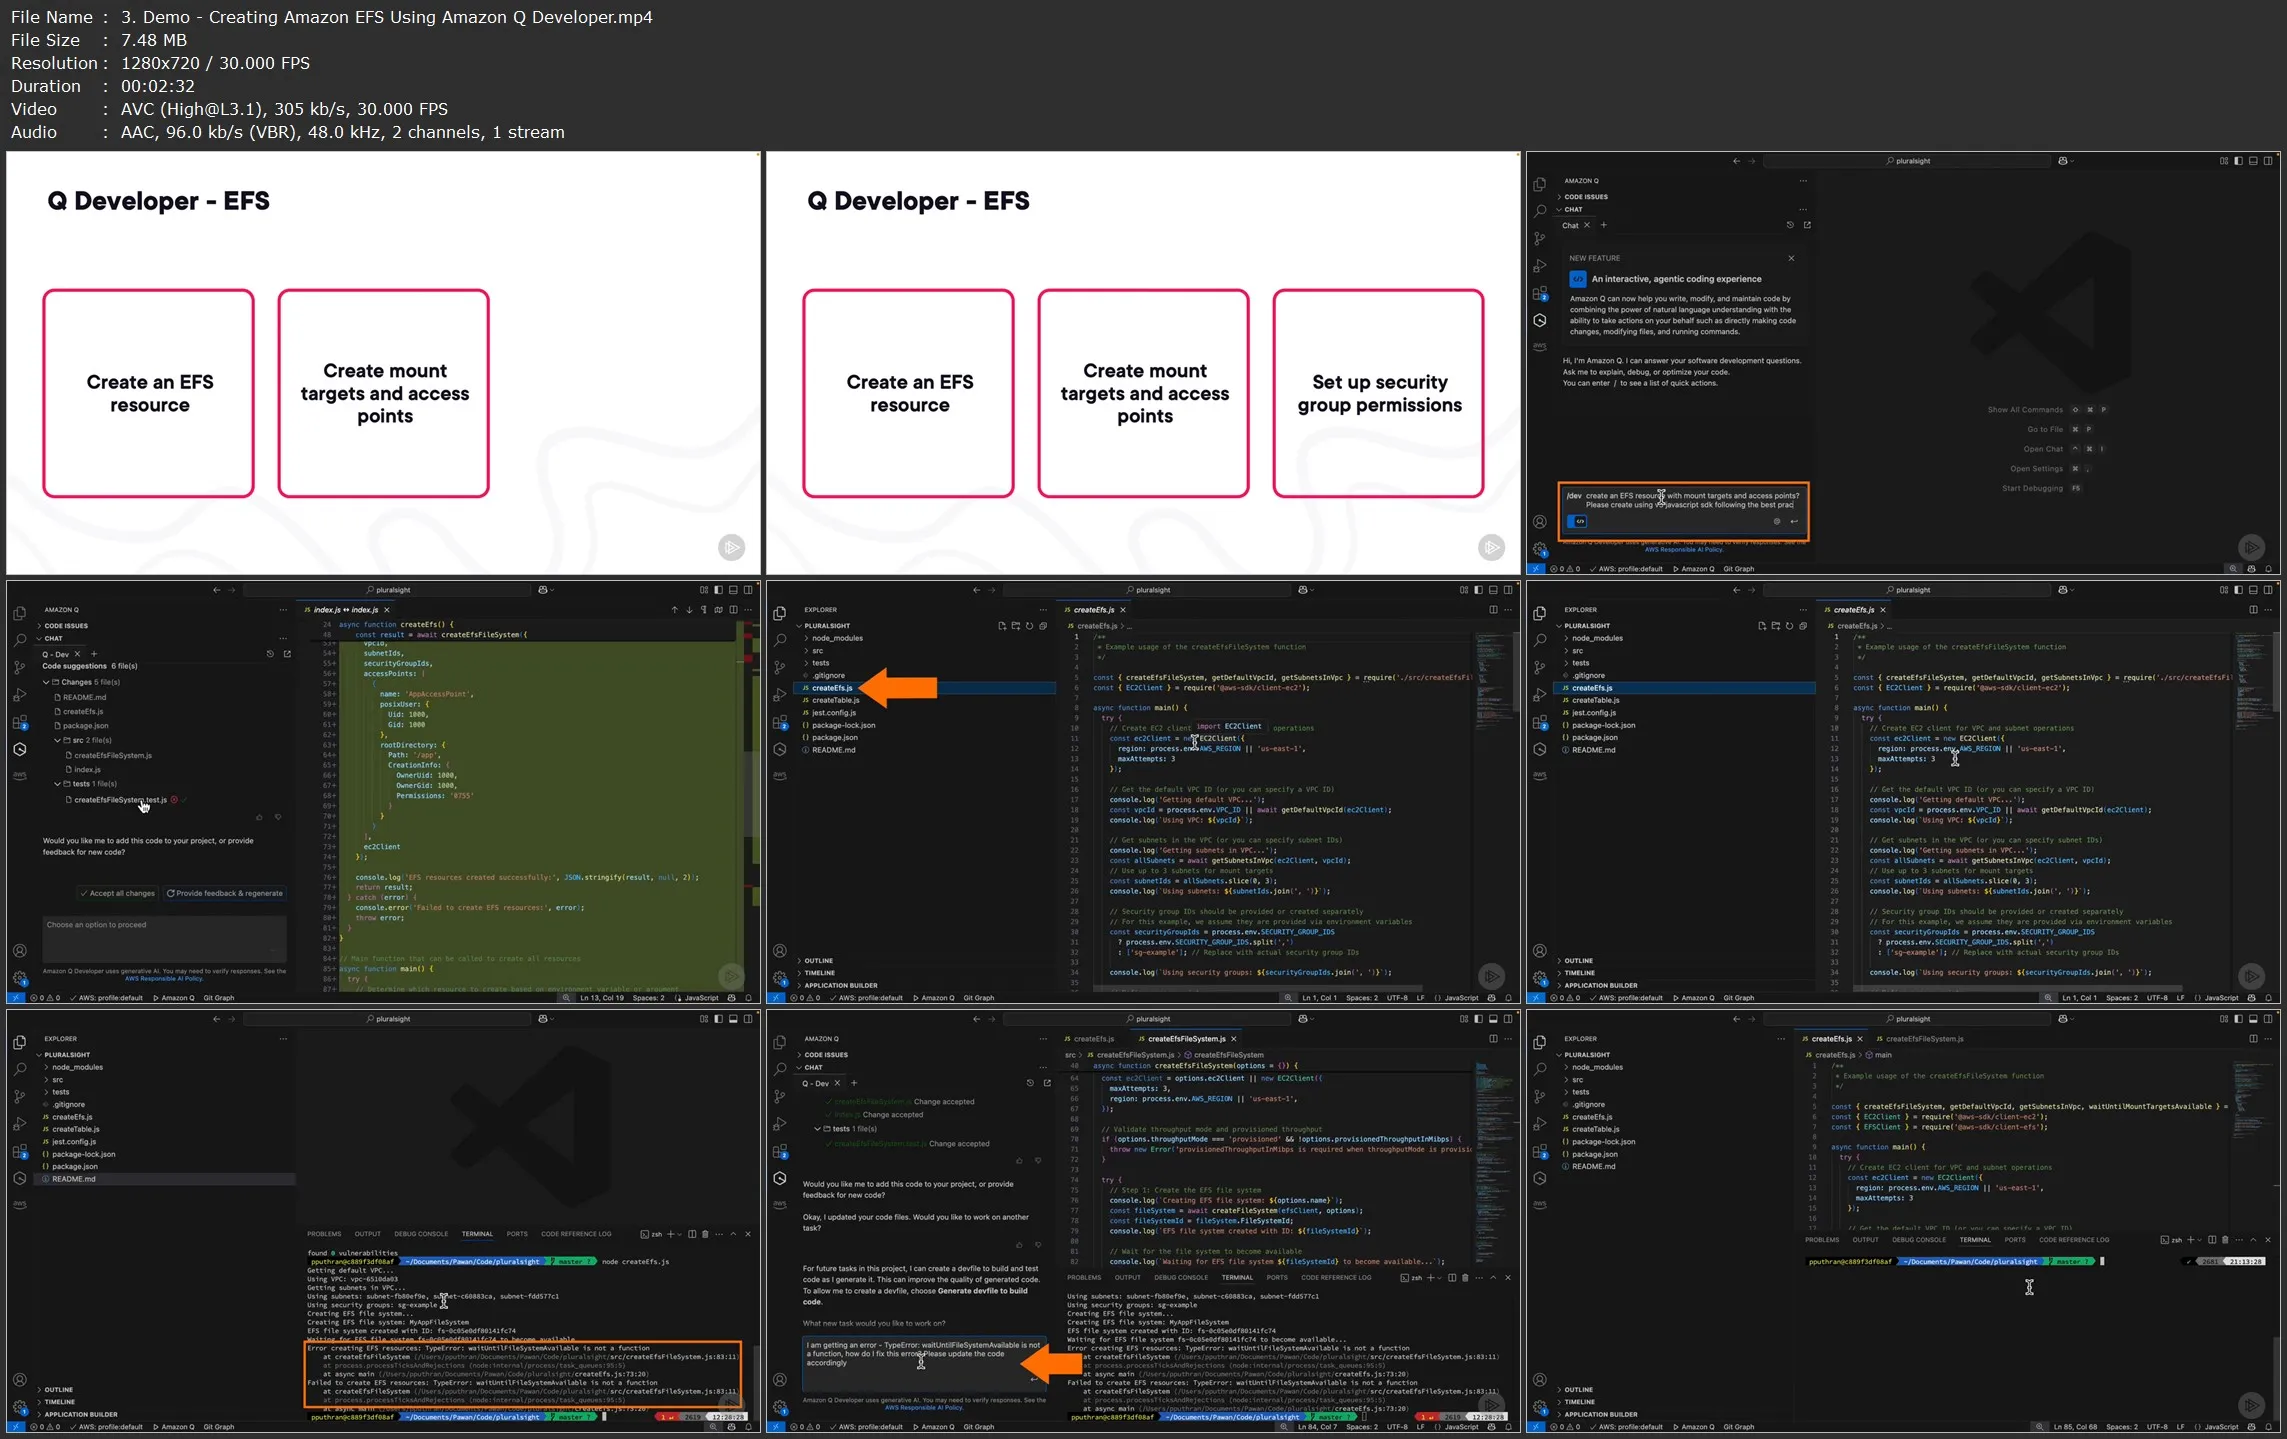Go to previous change in index.js diff toolbar
This screenshot has width=2287, height=1439.
[x=674, y=609]
